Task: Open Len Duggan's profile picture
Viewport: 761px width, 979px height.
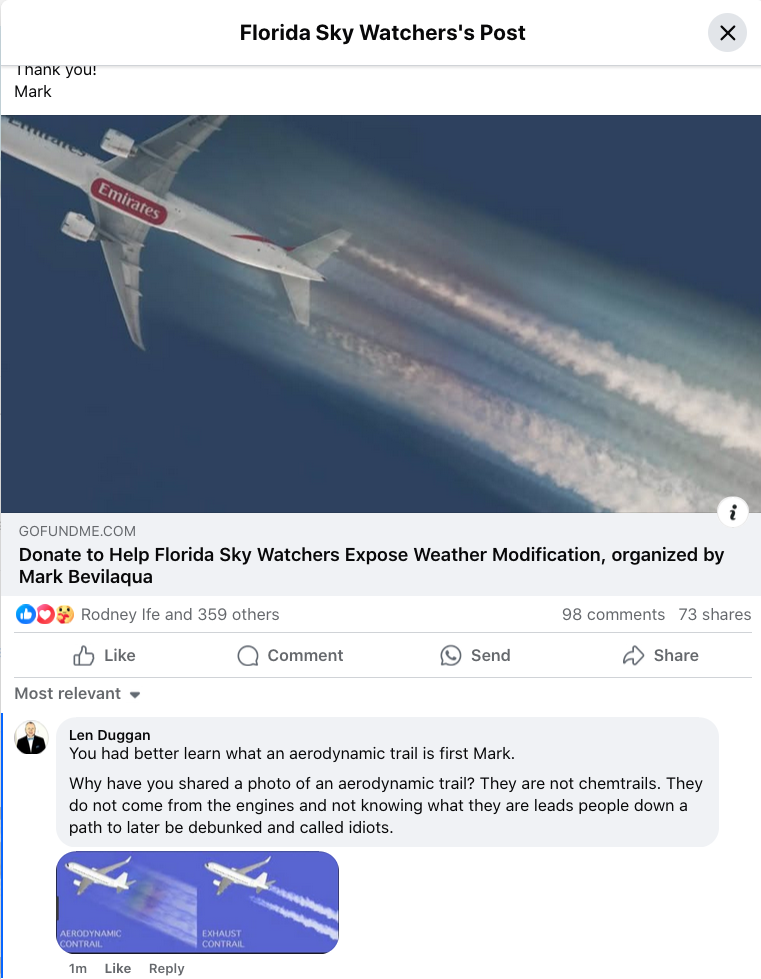Action: [x=31, y=737]
